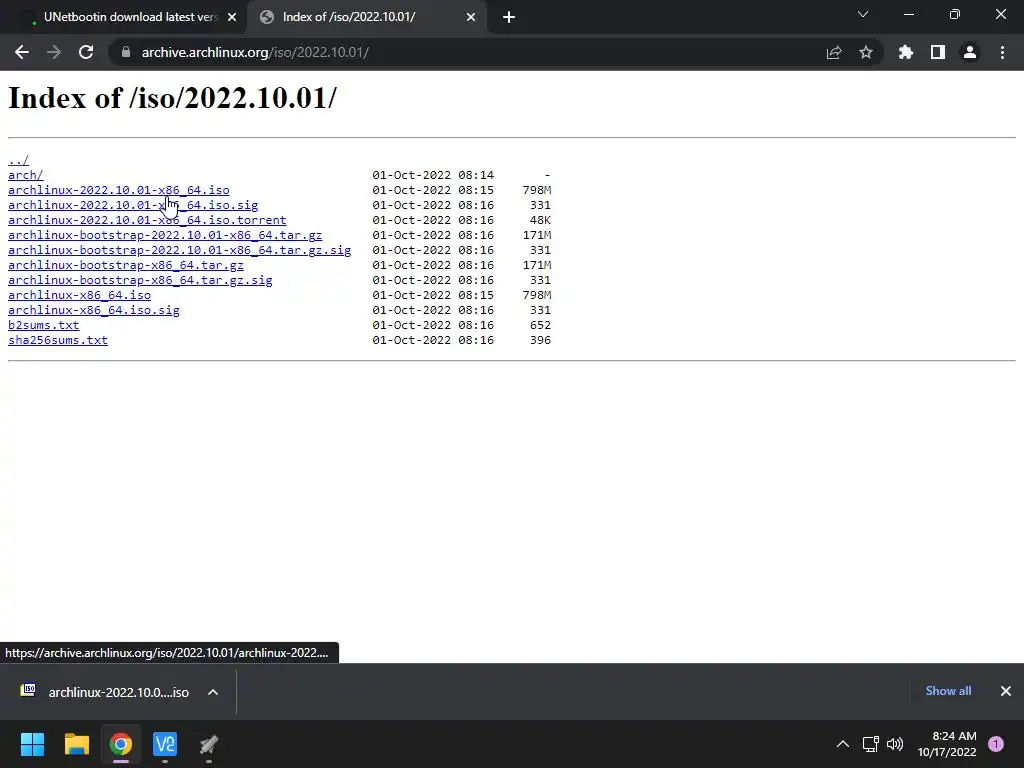The width and height of the screenshot is (1024, 768).
Task: Expand the download item options chevron
Action: pyautogui.click(x=213, y=692)
